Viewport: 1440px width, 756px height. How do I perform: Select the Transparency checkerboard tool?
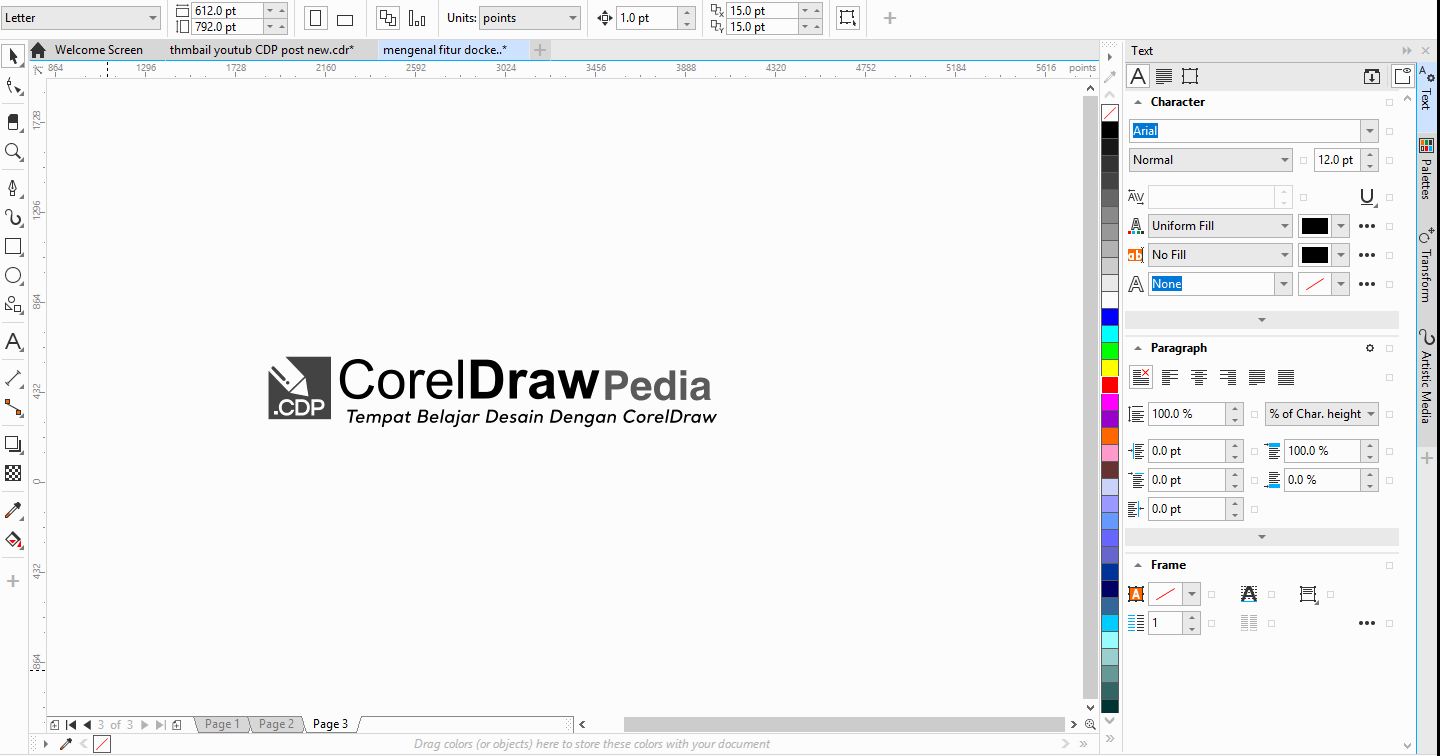pos(13,473)
